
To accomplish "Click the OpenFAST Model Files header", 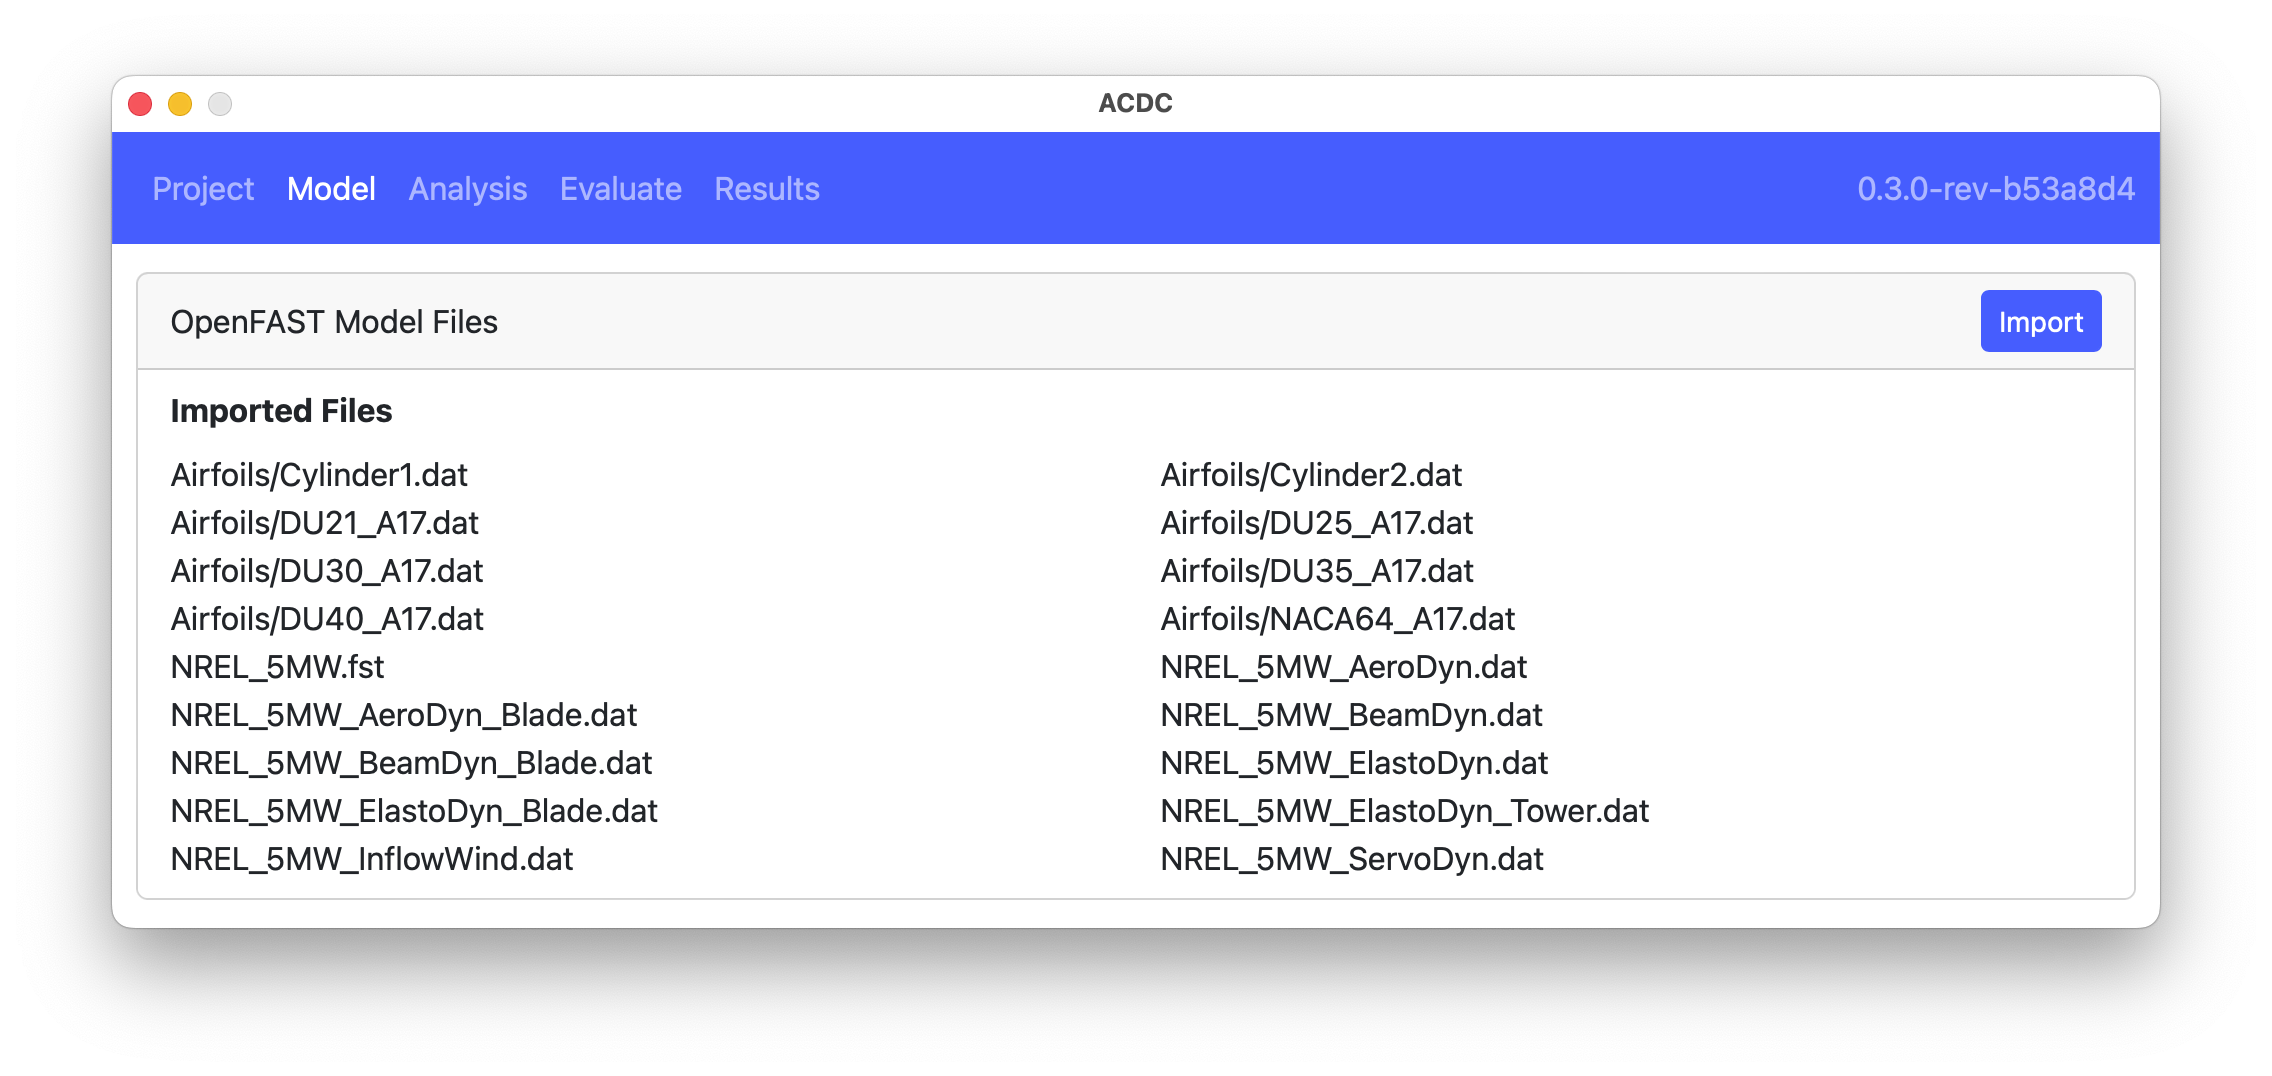I will [334, 322].
